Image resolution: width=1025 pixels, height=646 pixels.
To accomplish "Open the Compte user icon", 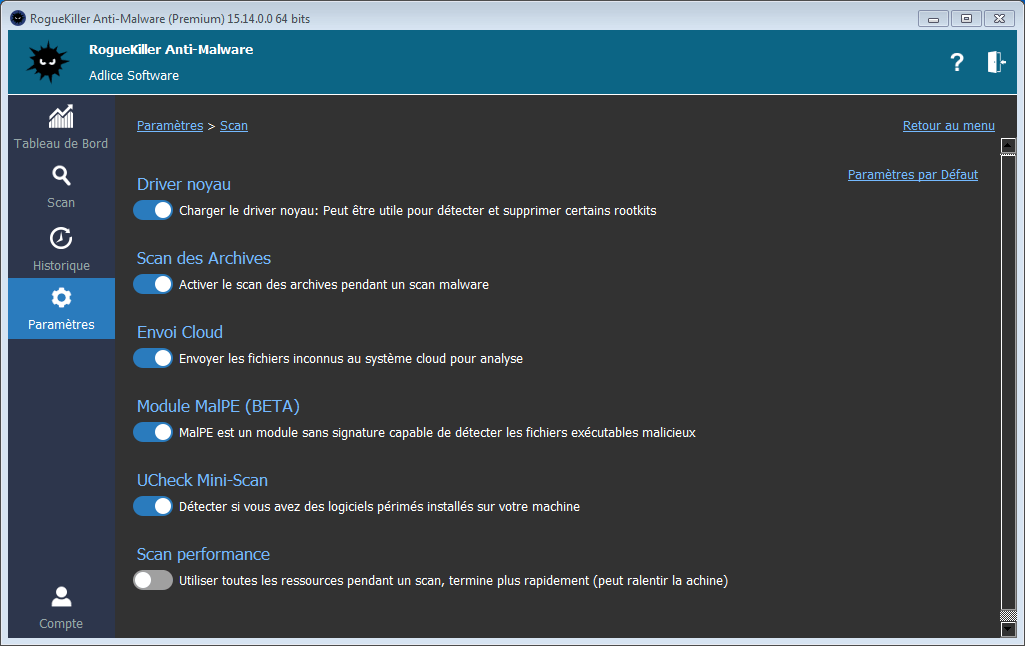I will pyautogui.click(x=61, y=597).
